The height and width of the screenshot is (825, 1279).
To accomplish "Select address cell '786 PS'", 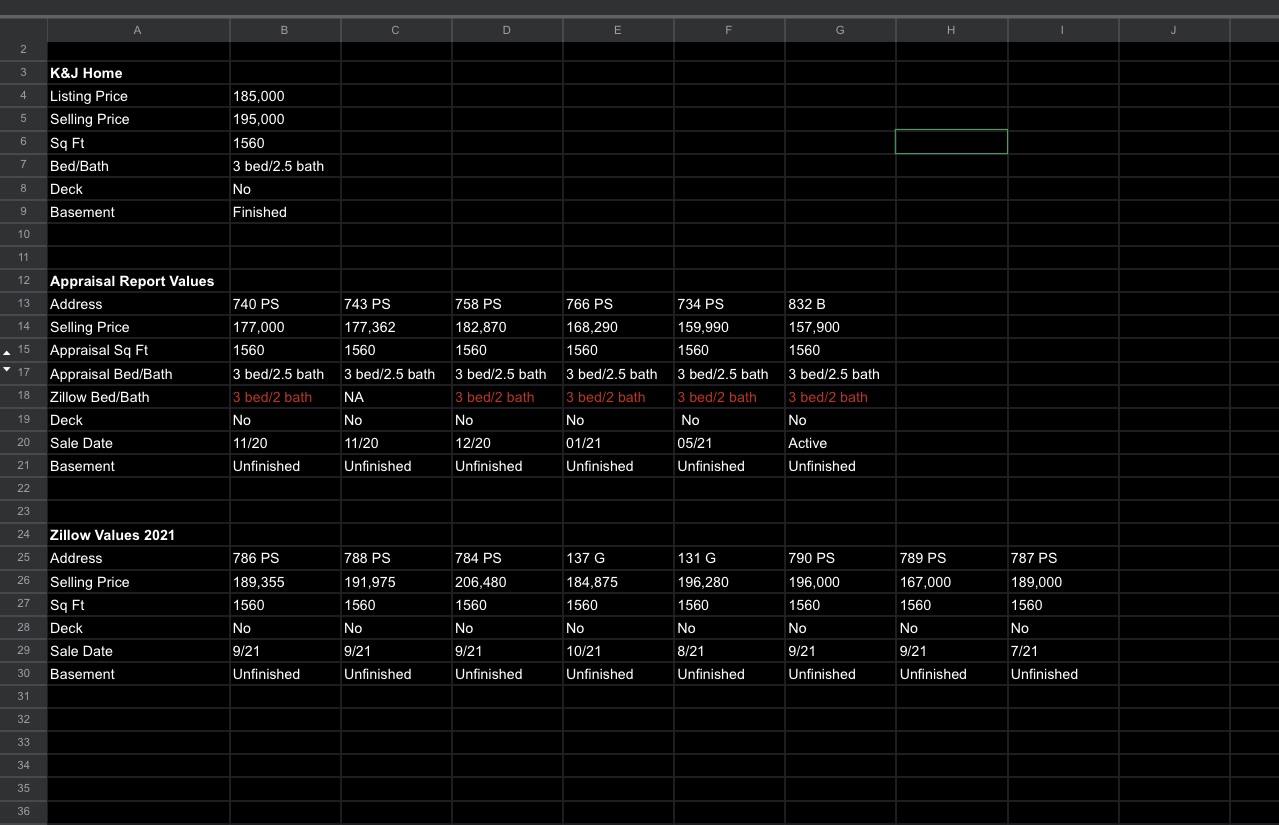I will (x=285, y=558).
